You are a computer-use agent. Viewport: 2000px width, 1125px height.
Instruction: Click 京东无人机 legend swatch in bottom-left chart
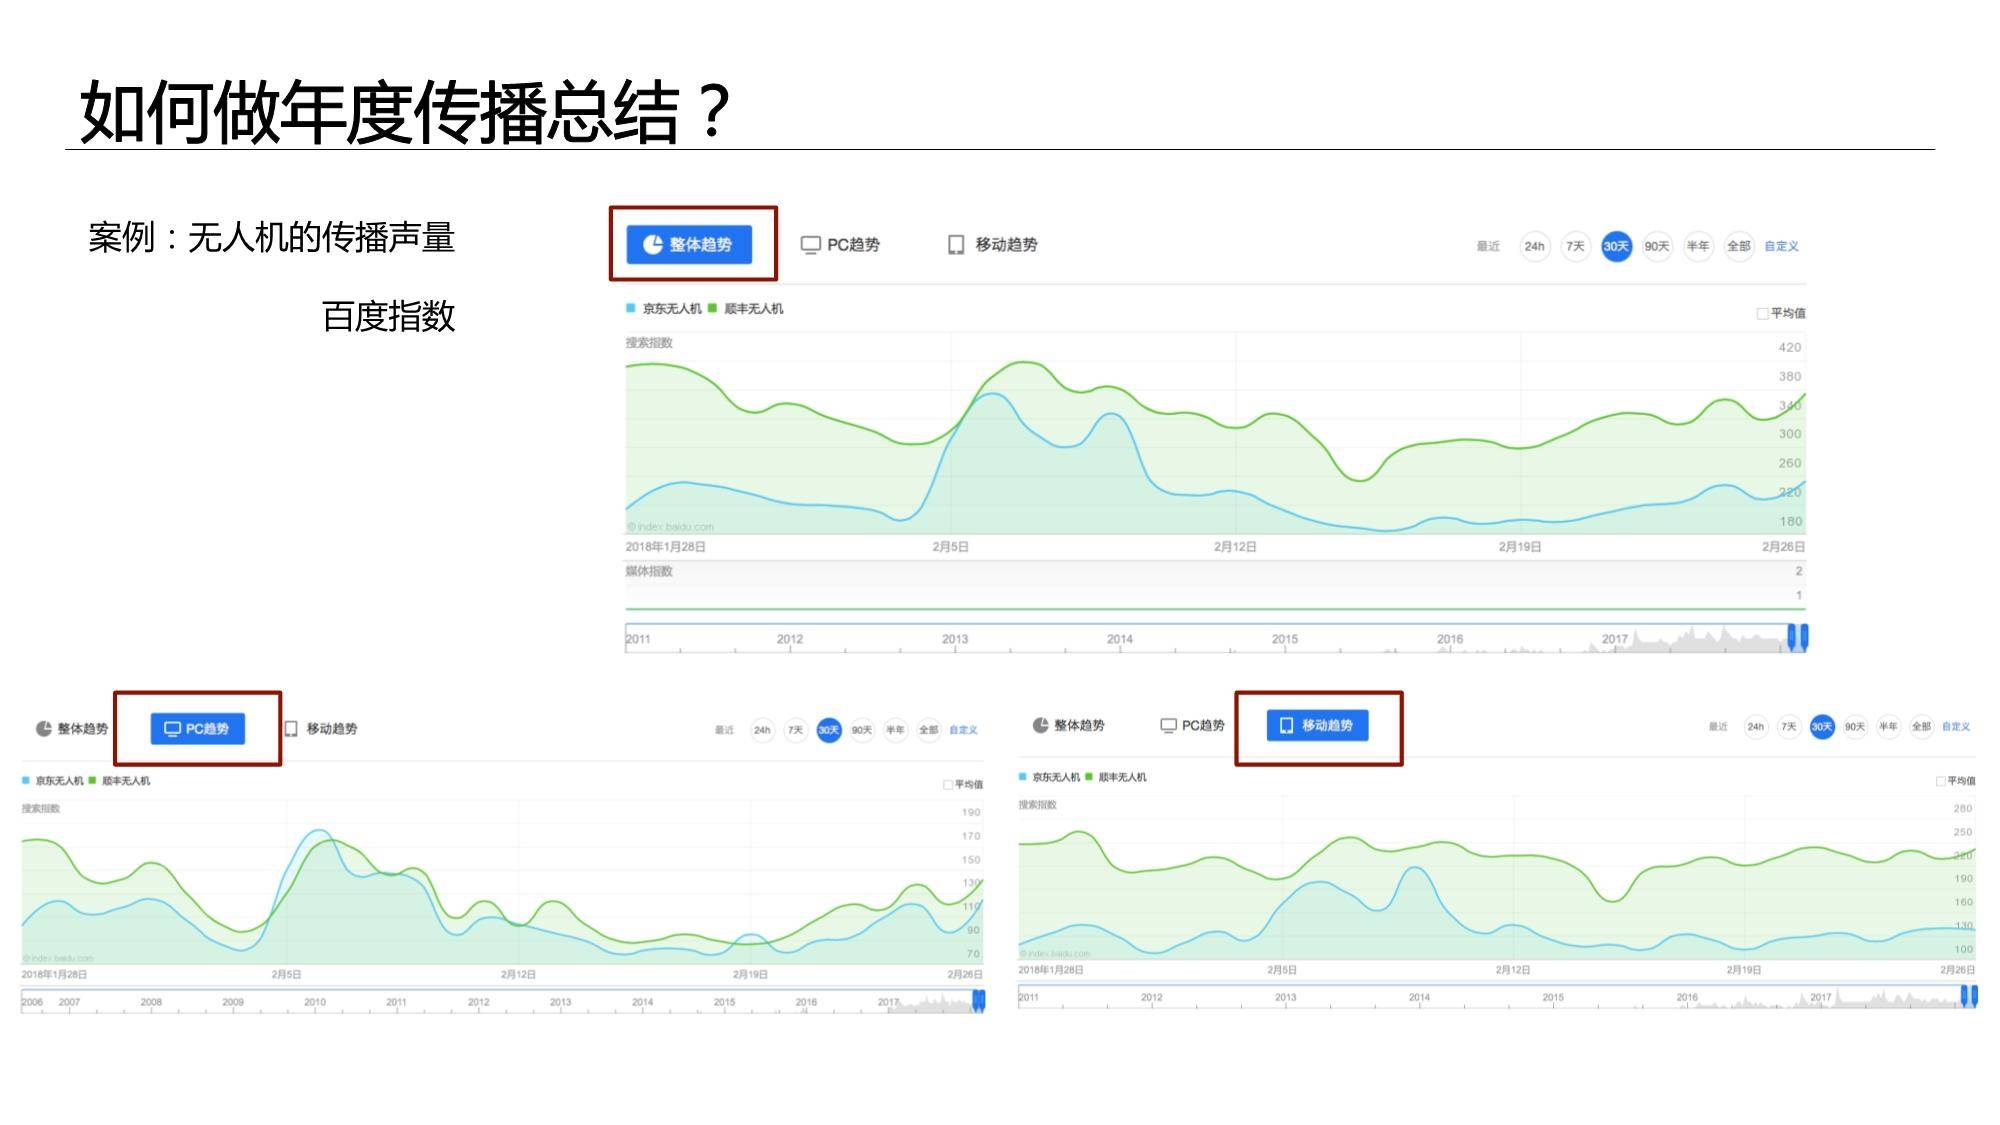tap(26, 780)
